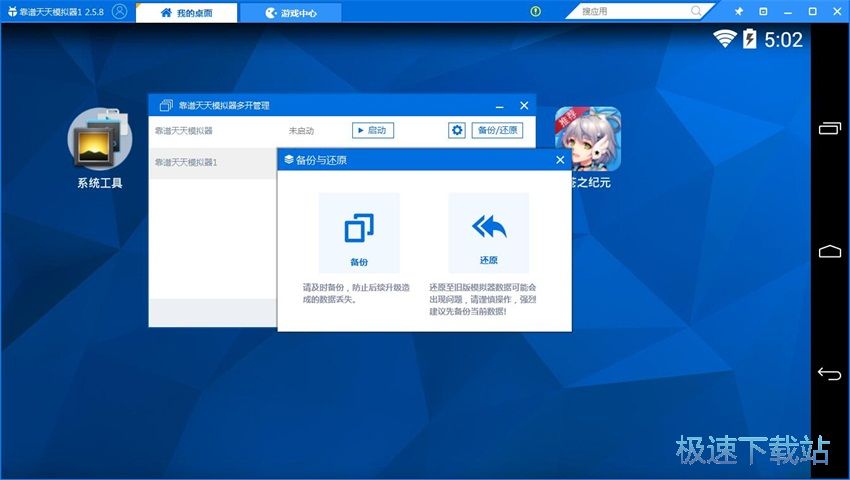Click the 备份/还原 button
The width and height of the screenshot is (850, 480).
[x=498, y=130]
